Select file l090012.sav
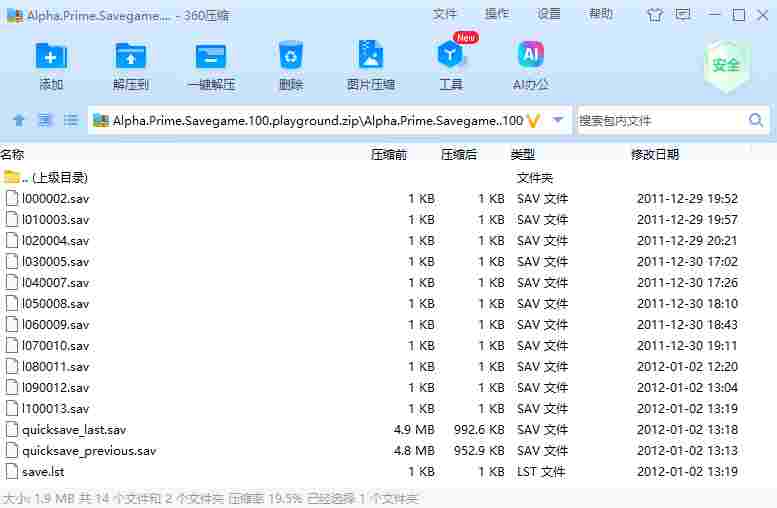This screenshot has height=508, width=777. click(56, 388)
